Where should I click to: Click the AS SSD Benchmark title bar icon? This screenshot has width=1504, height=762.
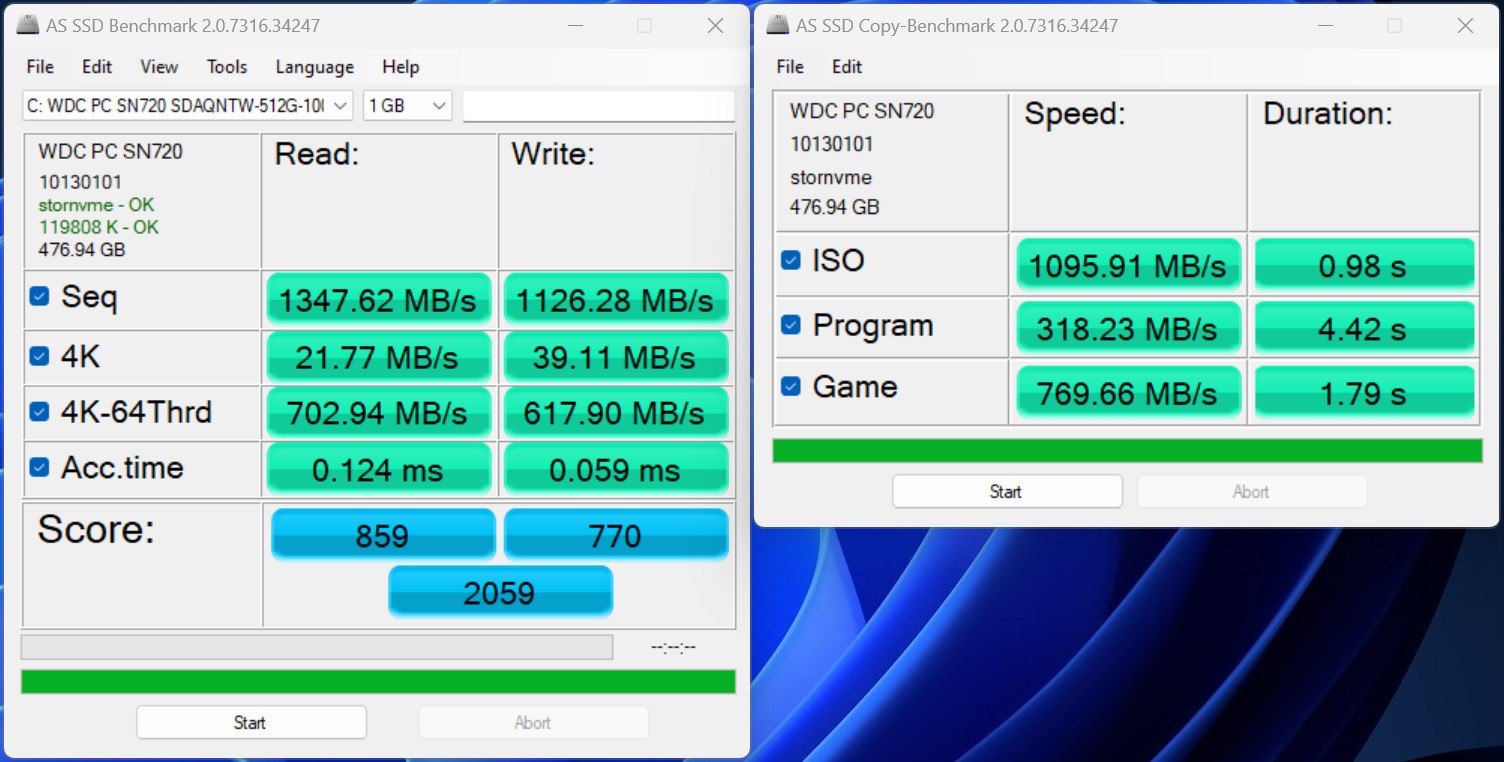coord(28,26)
